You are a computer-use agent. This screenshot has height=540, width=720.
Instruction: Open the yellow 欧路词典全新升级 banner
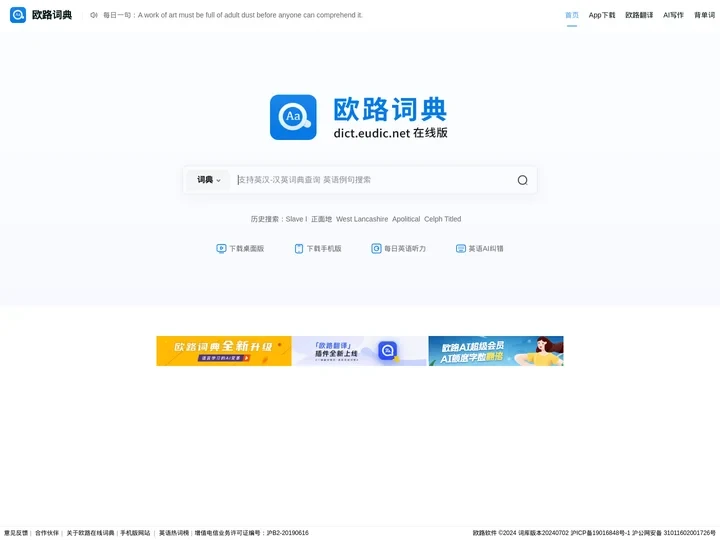point(224,351)
